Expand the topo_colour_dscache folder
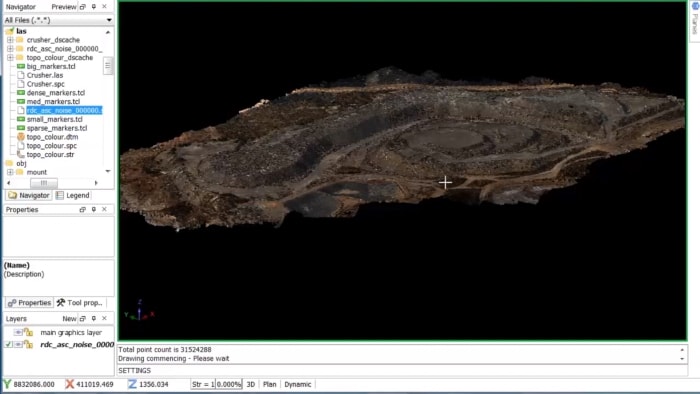 tap(10, 58)
